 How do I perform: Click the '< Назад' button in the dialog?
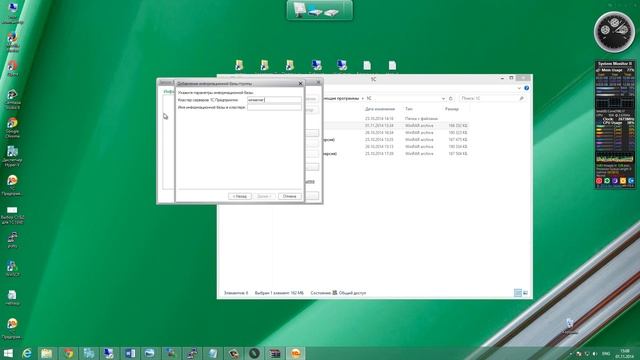click(x=240, y=196)
